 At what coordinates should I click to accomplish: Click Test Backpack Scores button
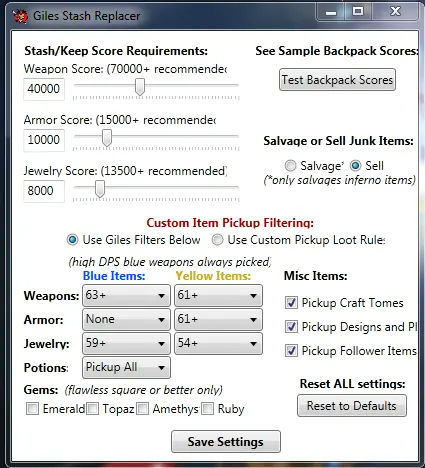pyautogui.click(x=337, y=80)
